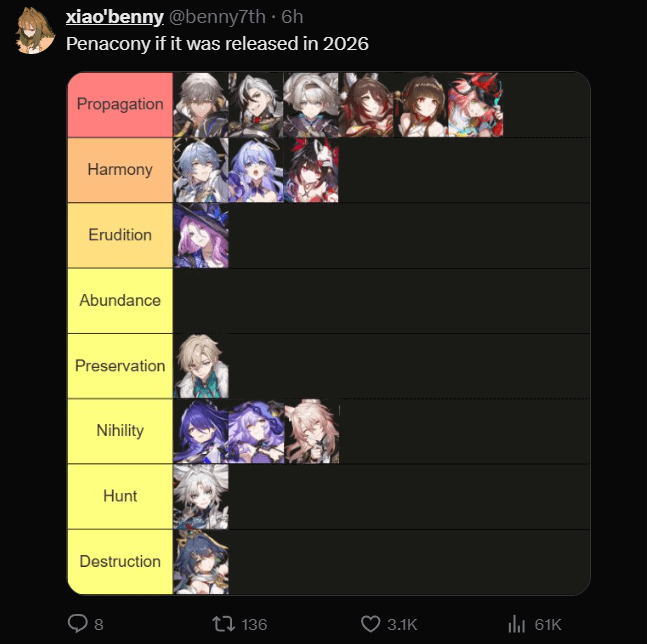Click the pink-haired character in Nihility row
Screen dimensions: 647x644
tap(312, 431)
